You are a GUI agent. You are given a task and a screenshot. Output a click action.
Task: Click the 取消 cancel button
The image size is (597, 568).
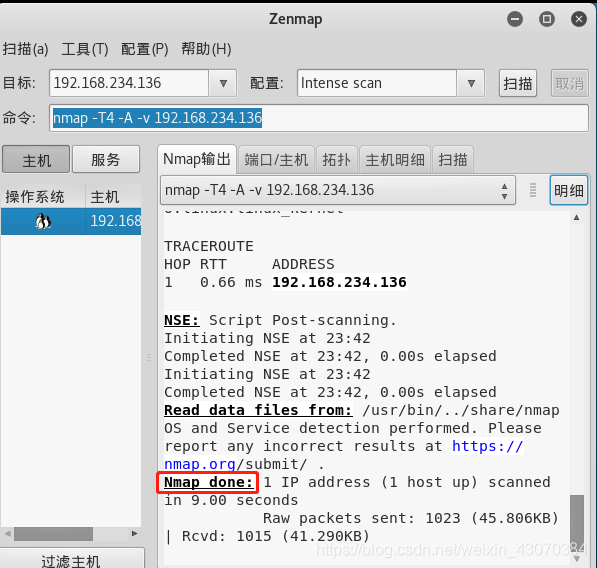coord(570,83)
